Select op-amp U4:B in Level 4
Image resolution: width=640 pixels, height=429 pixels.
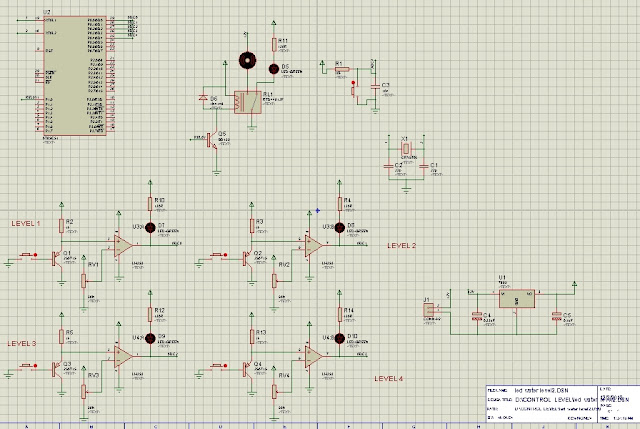pyautogui.click(x=313, y=357)
